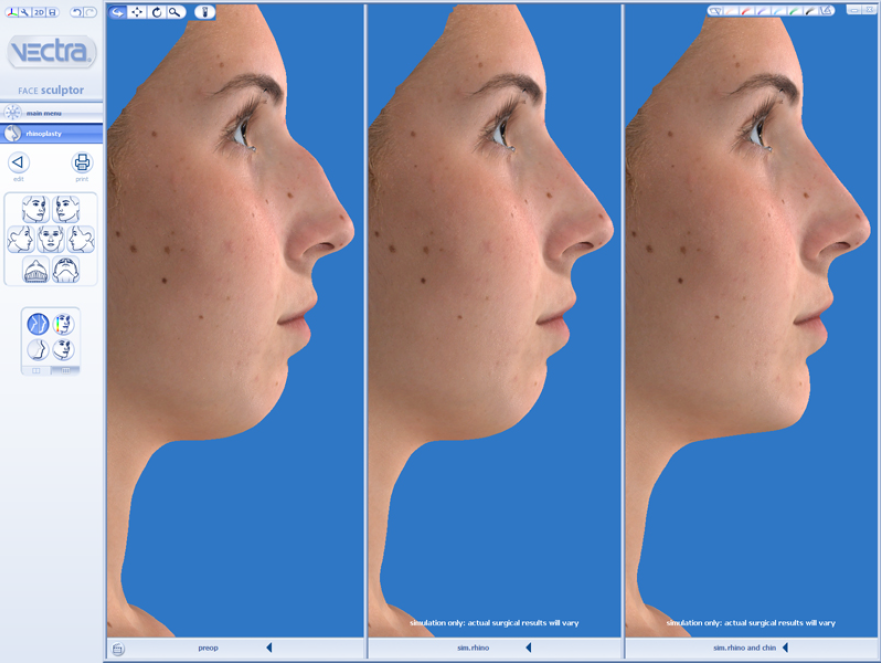Open the main menu

[51, 113]
